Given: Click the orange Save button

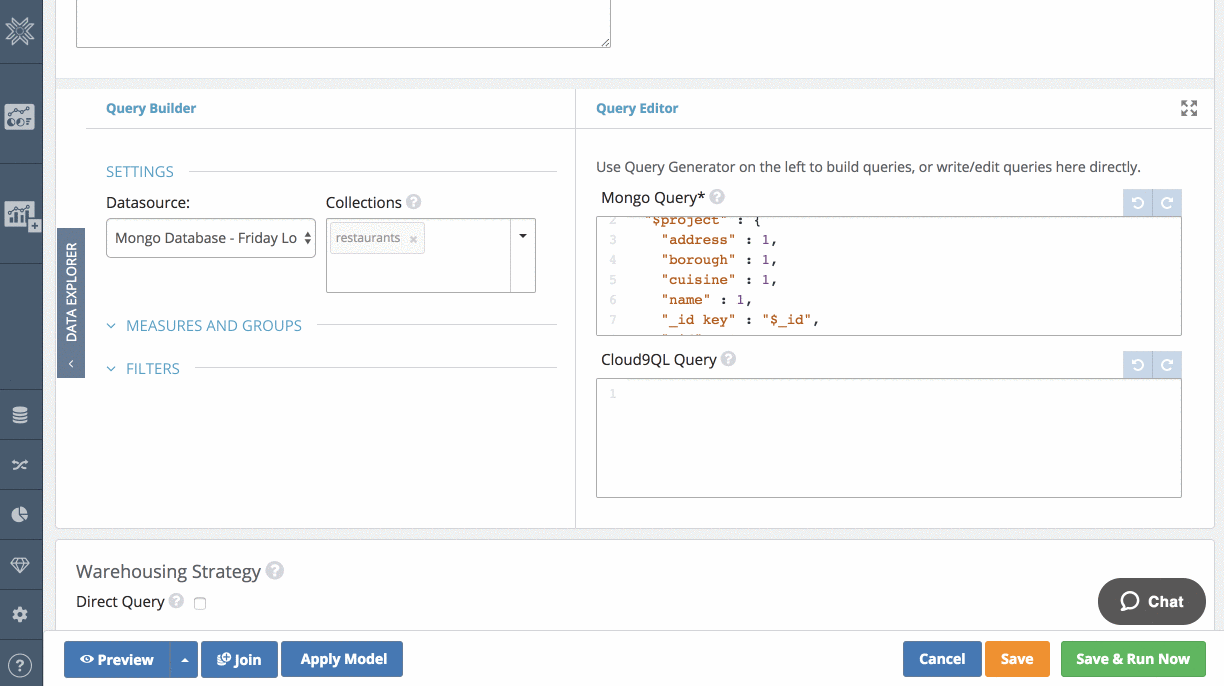Looking at the screenshot, I should 1017,659.
